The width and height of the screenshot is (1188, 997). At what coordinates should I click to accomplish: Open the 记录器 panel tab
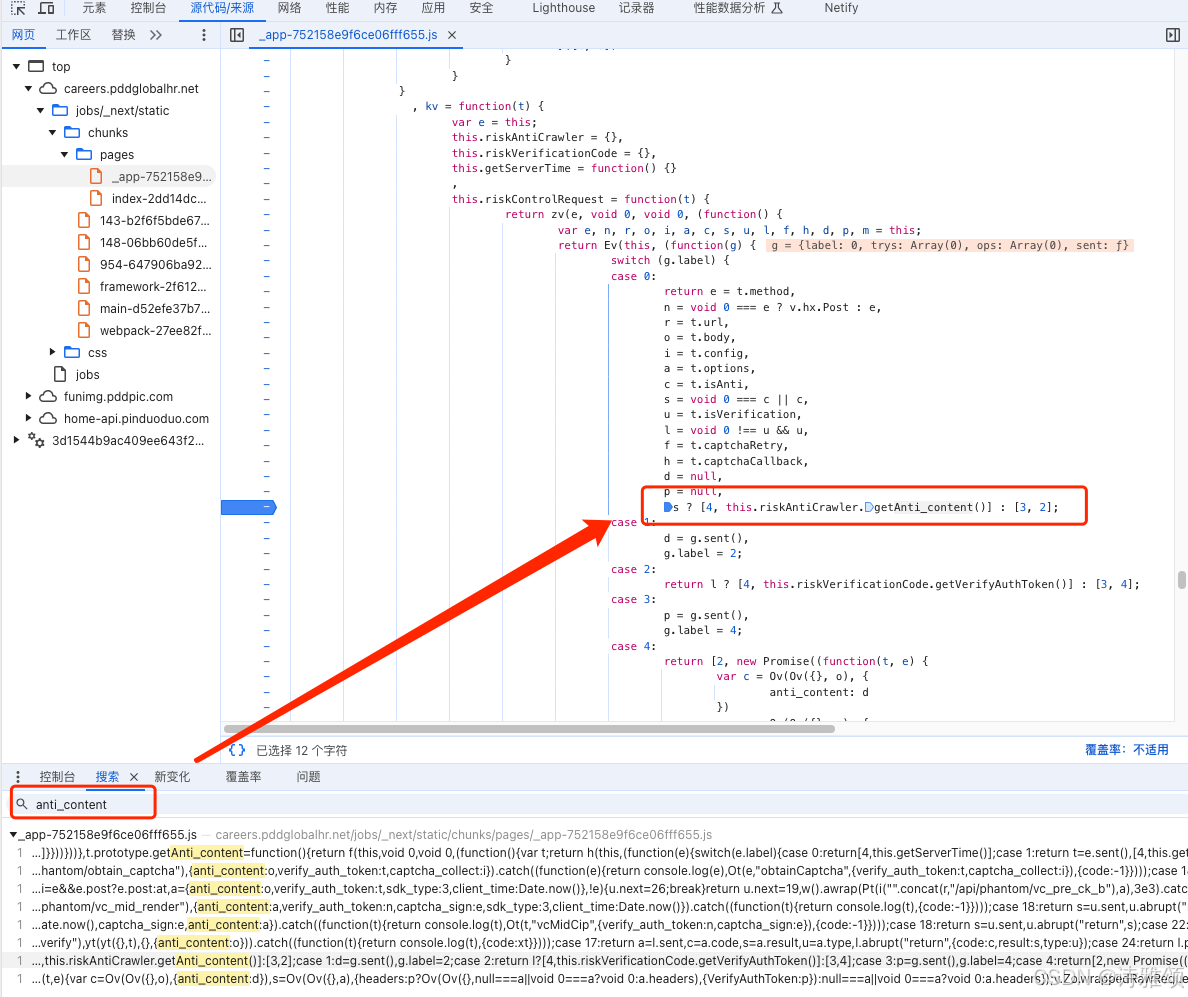click(x=636, y=8)
